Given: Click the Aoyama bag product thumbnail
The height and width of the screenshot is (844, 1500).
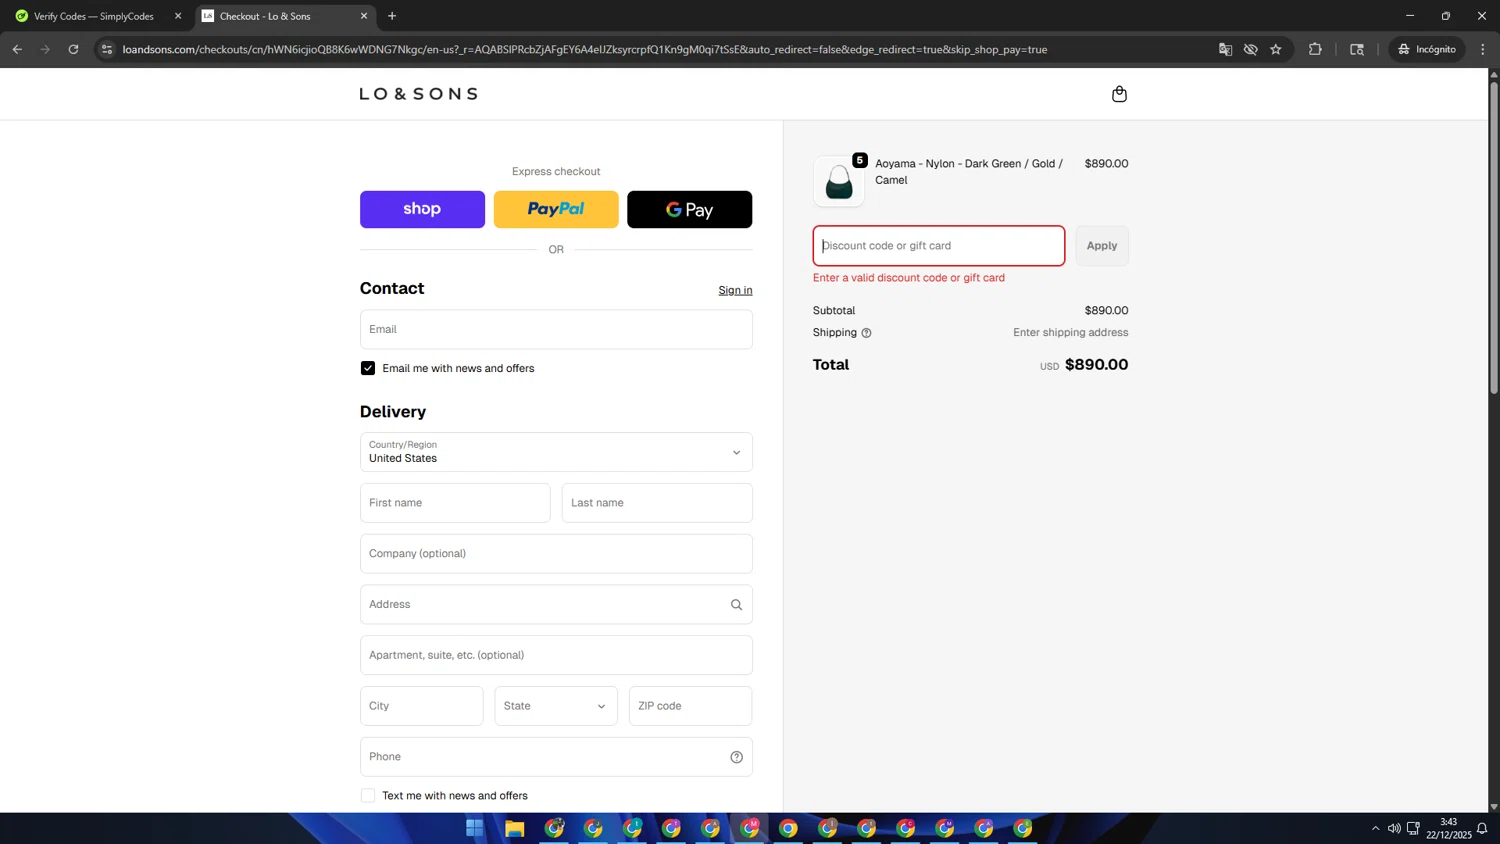Looking at the screenshot, I should click(839, 181).
